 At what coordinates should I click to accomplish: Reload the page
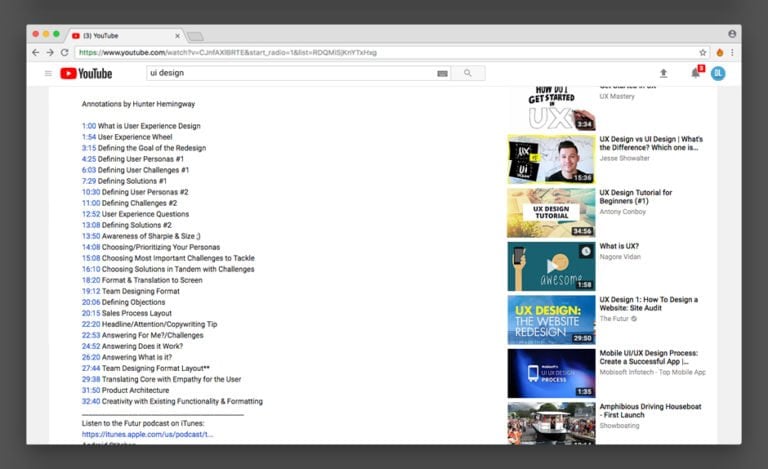click(65, 52)
